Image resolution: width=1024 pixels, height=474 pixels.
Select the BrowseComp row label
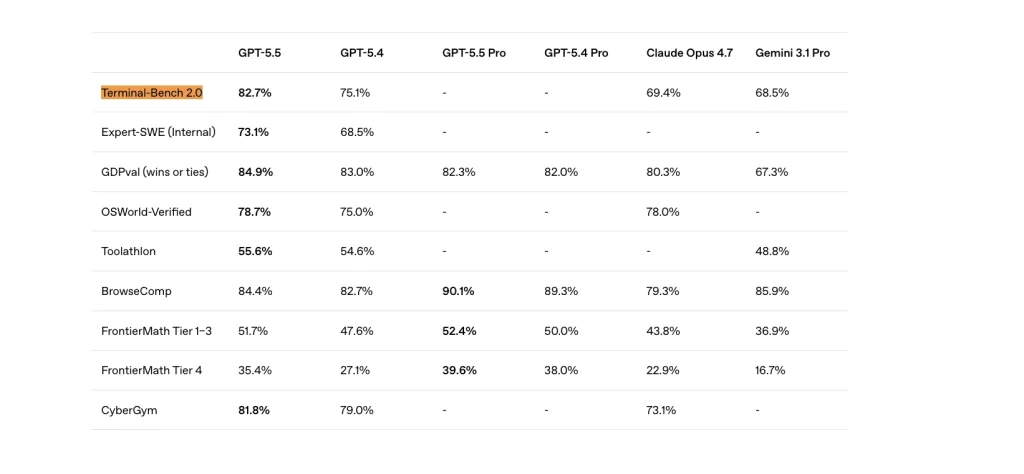136,291
